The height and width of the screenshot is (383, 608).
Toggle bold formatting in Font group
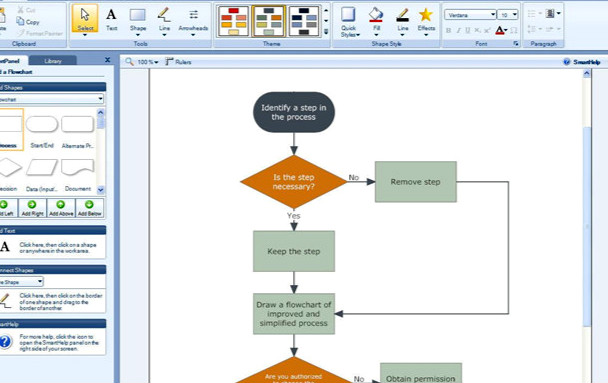pos(448,31)
